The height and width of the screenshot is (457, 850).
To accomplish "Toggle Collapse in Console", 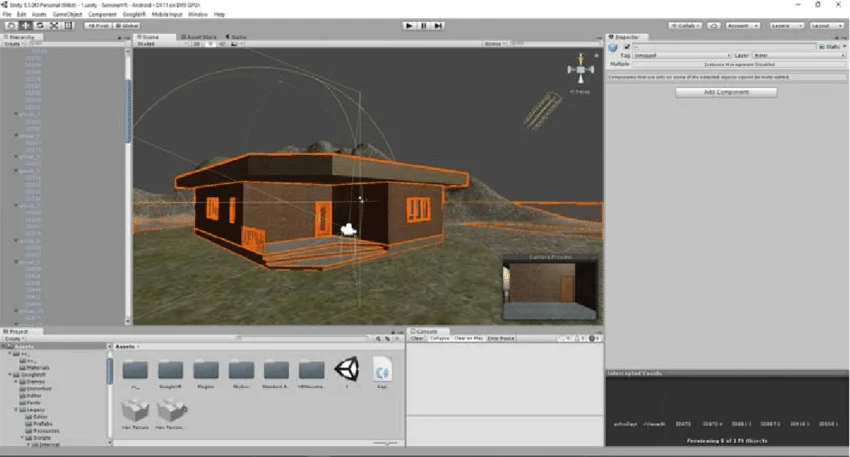I will pos(439,338).
